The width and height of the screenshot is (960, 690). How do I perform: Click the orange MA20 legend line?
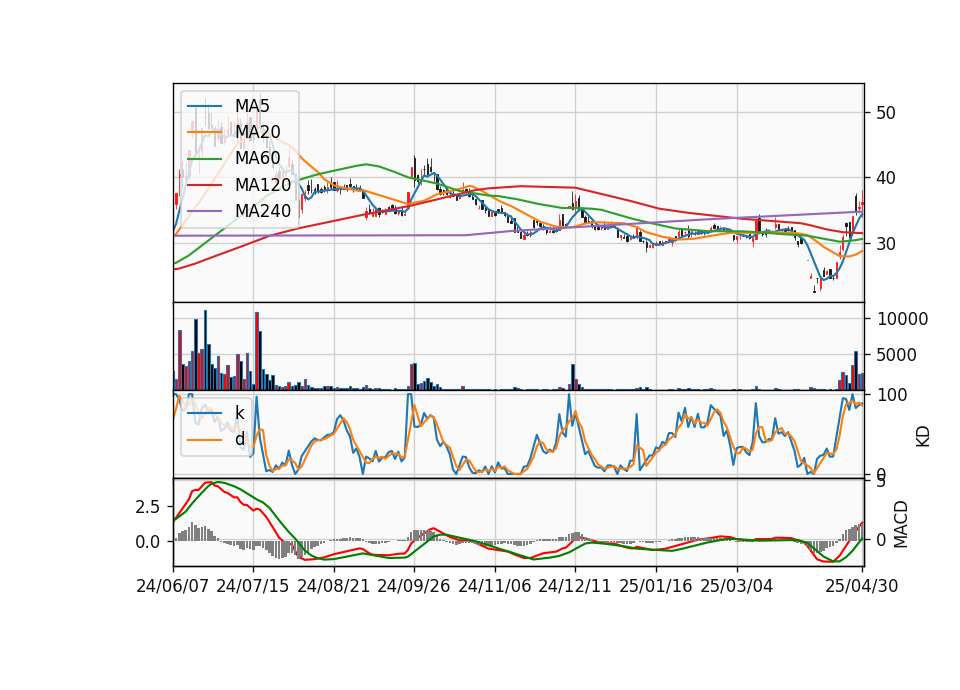tap(204, 132)
